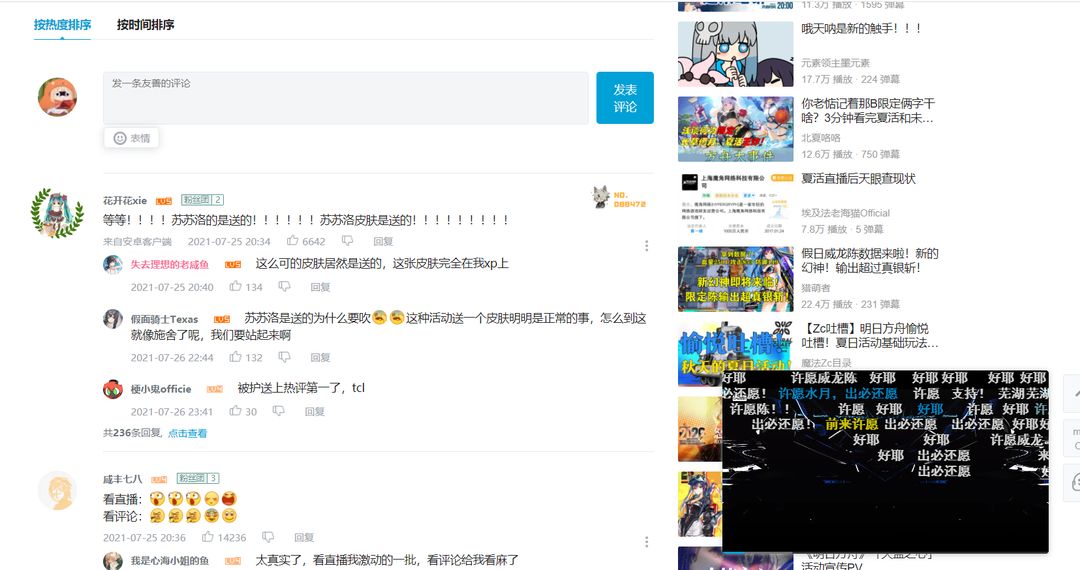The height and width of the screenshot is (570, 1080).
Task: Focus the comment text box
Action: 346,98
